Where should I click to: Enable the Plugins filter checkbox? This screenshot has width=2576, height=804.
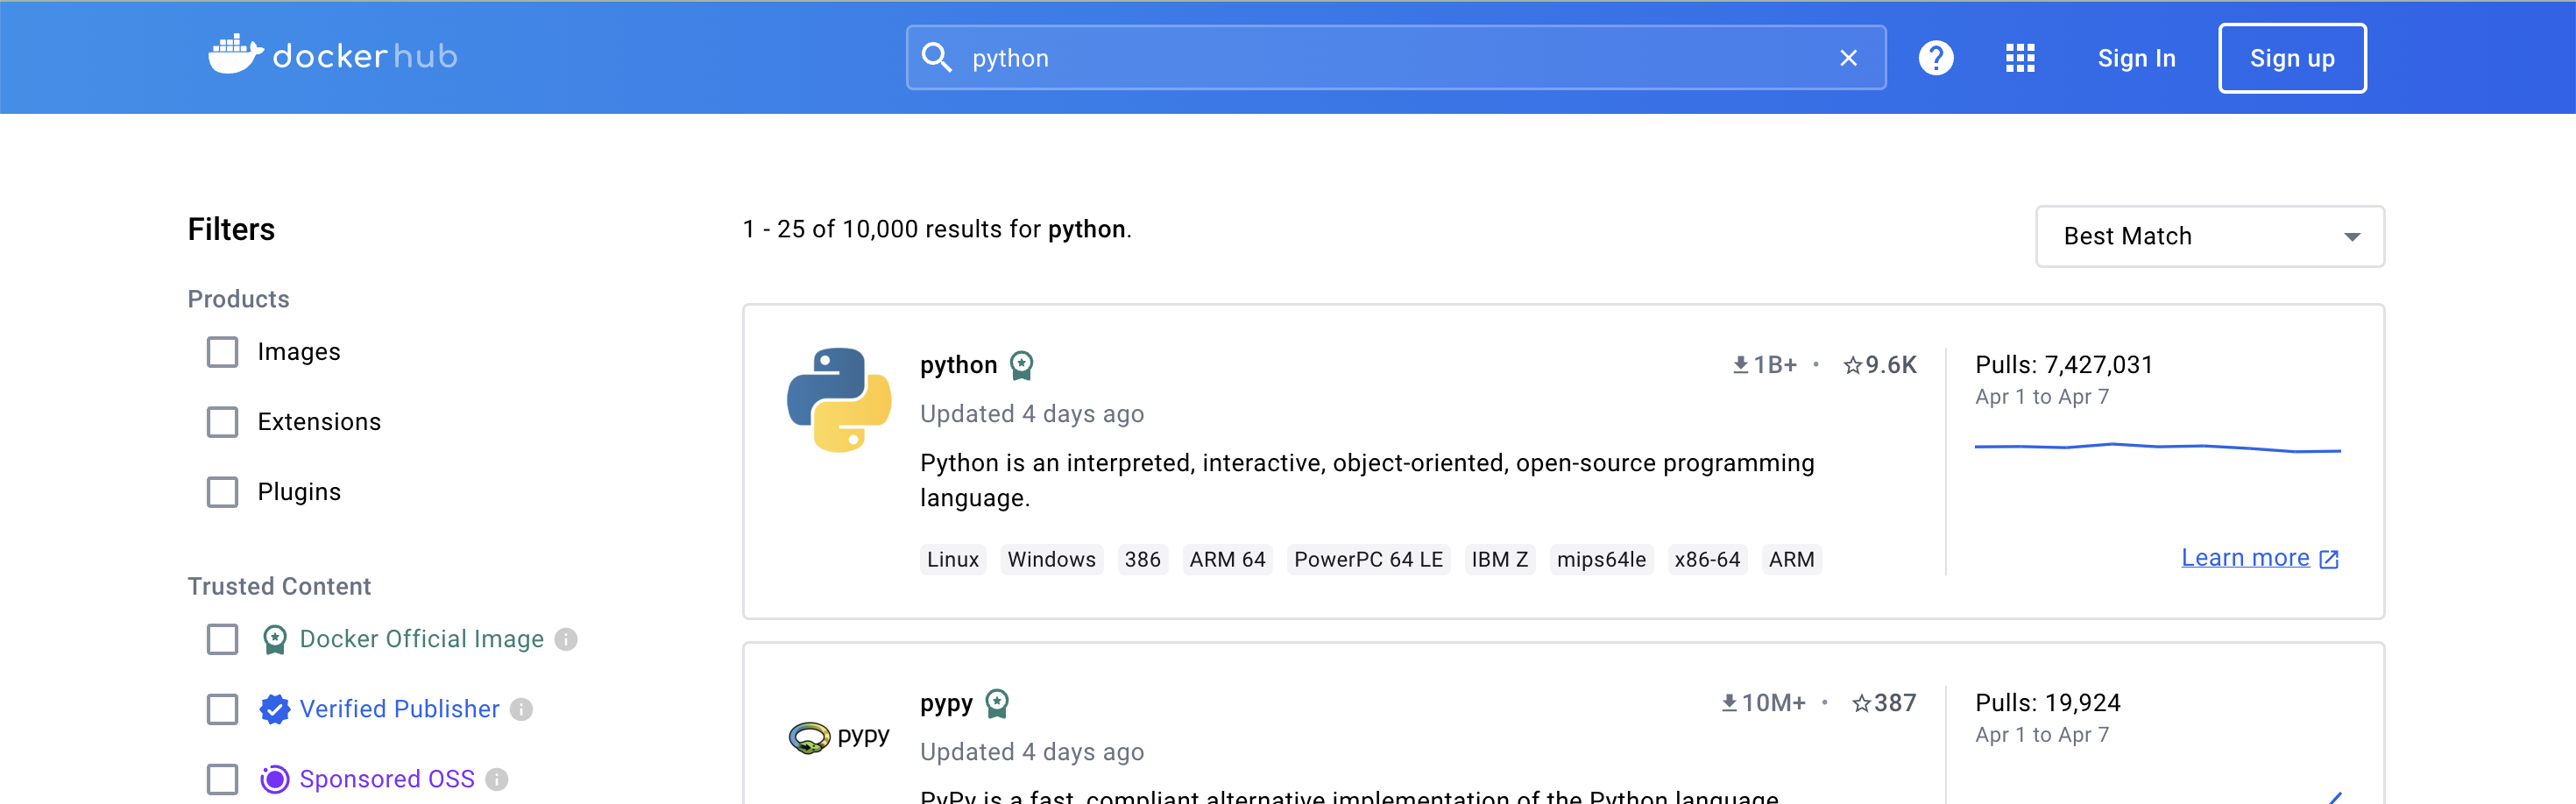pyautogui.click(x=222, y=492)
